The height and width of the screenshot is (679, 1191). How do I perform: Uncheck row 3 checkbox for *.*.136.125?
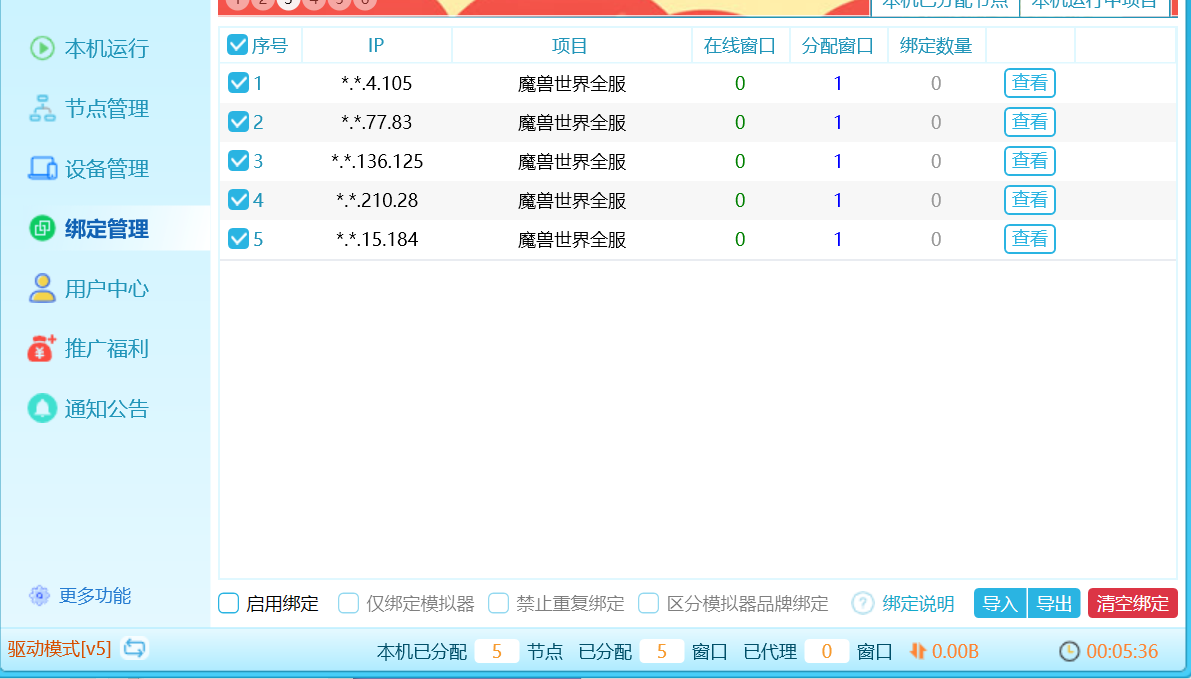point(238,161)
